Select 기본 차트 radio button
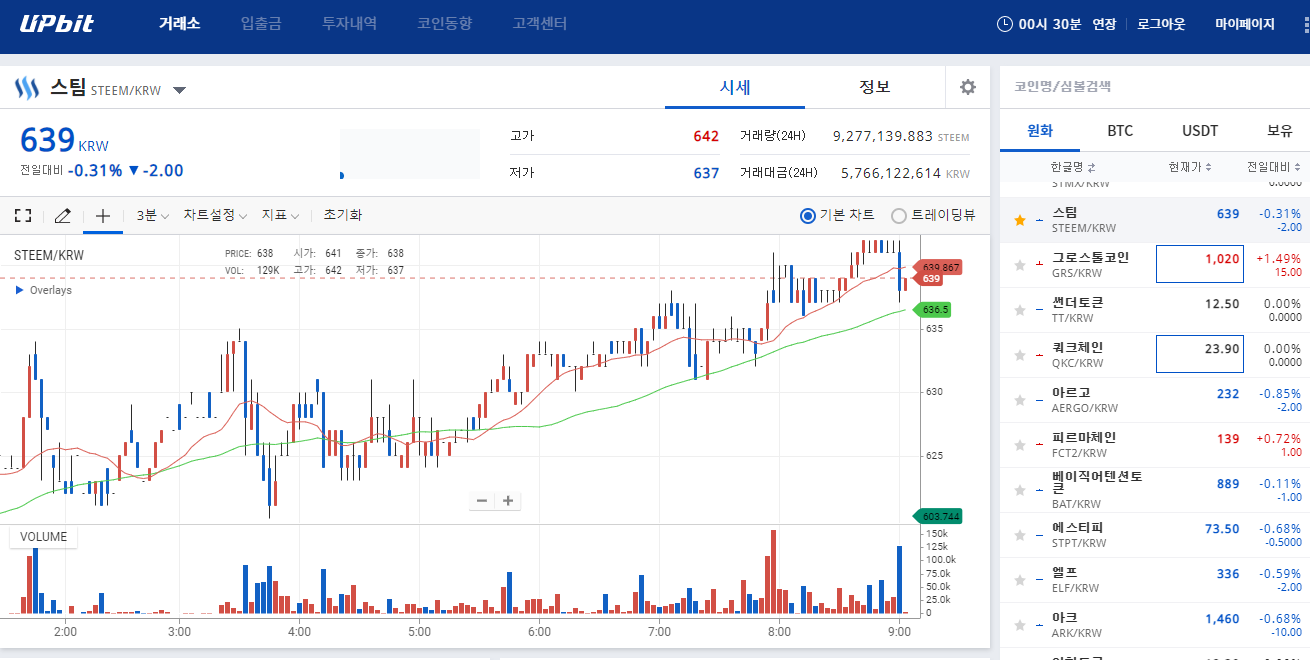This screenshot has width=1310, height=660. coord(808,215)
